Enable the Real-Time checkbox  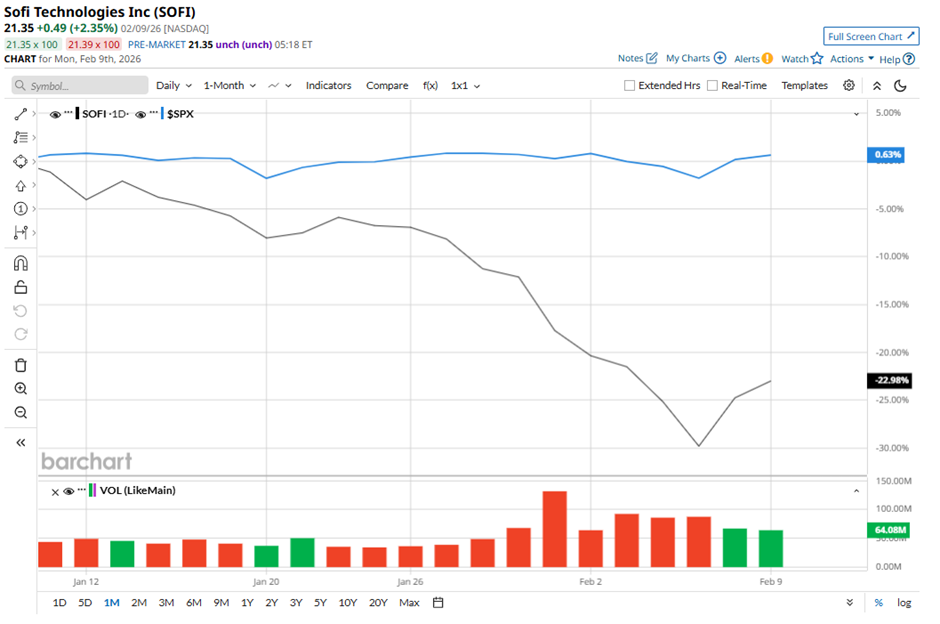pyautogui.click(x=712, y=86)
